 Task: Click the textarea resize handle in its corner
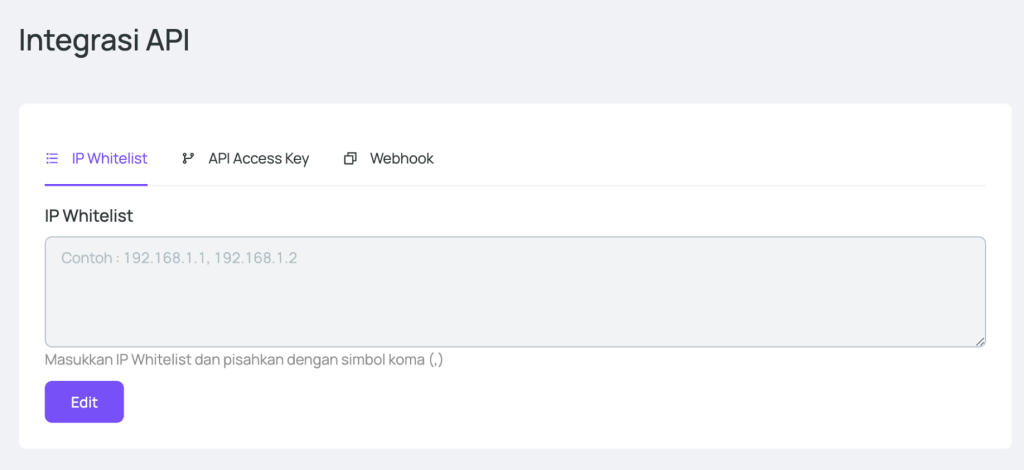(x=980, y=341)
